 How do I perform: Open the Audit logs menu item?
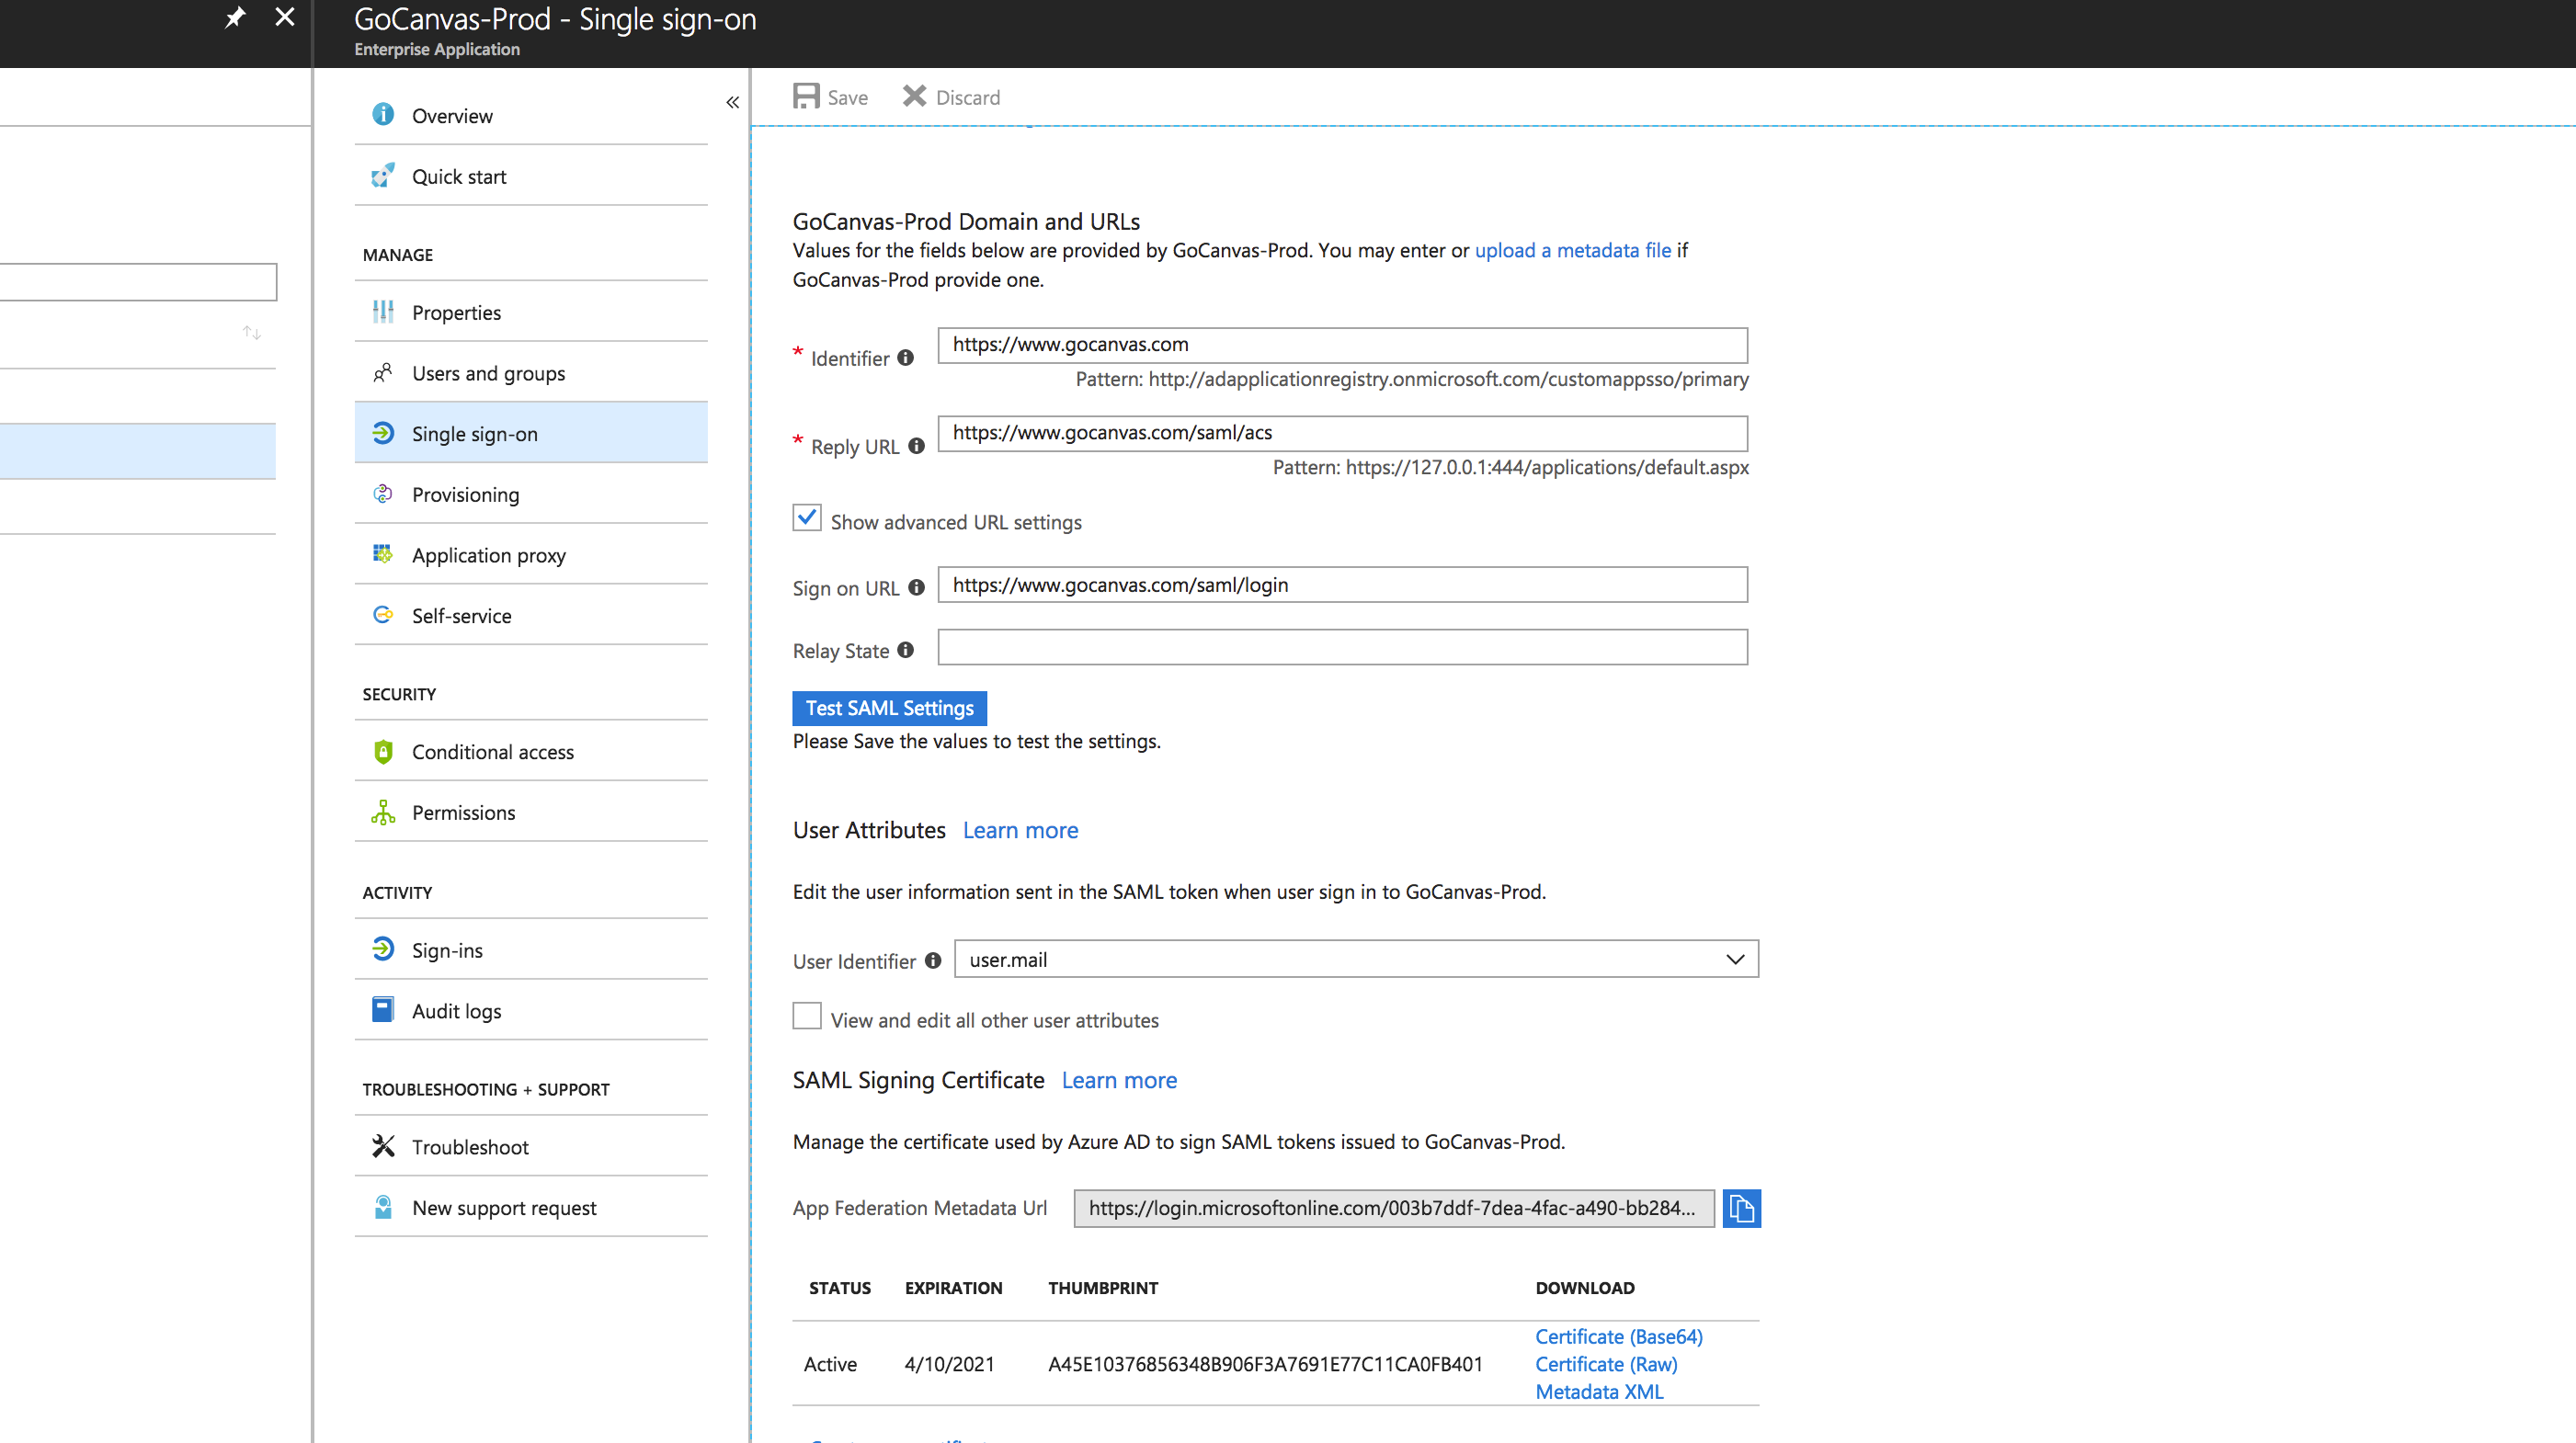pos(531,1010)
